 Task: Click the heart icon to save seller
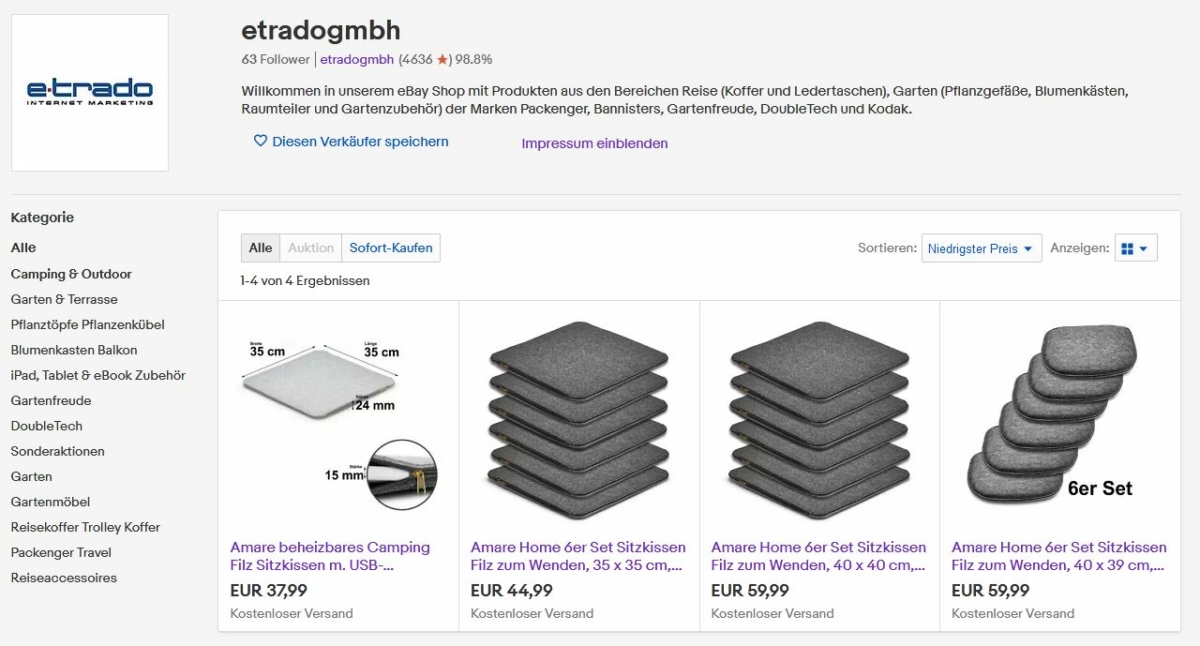[260, 142]
